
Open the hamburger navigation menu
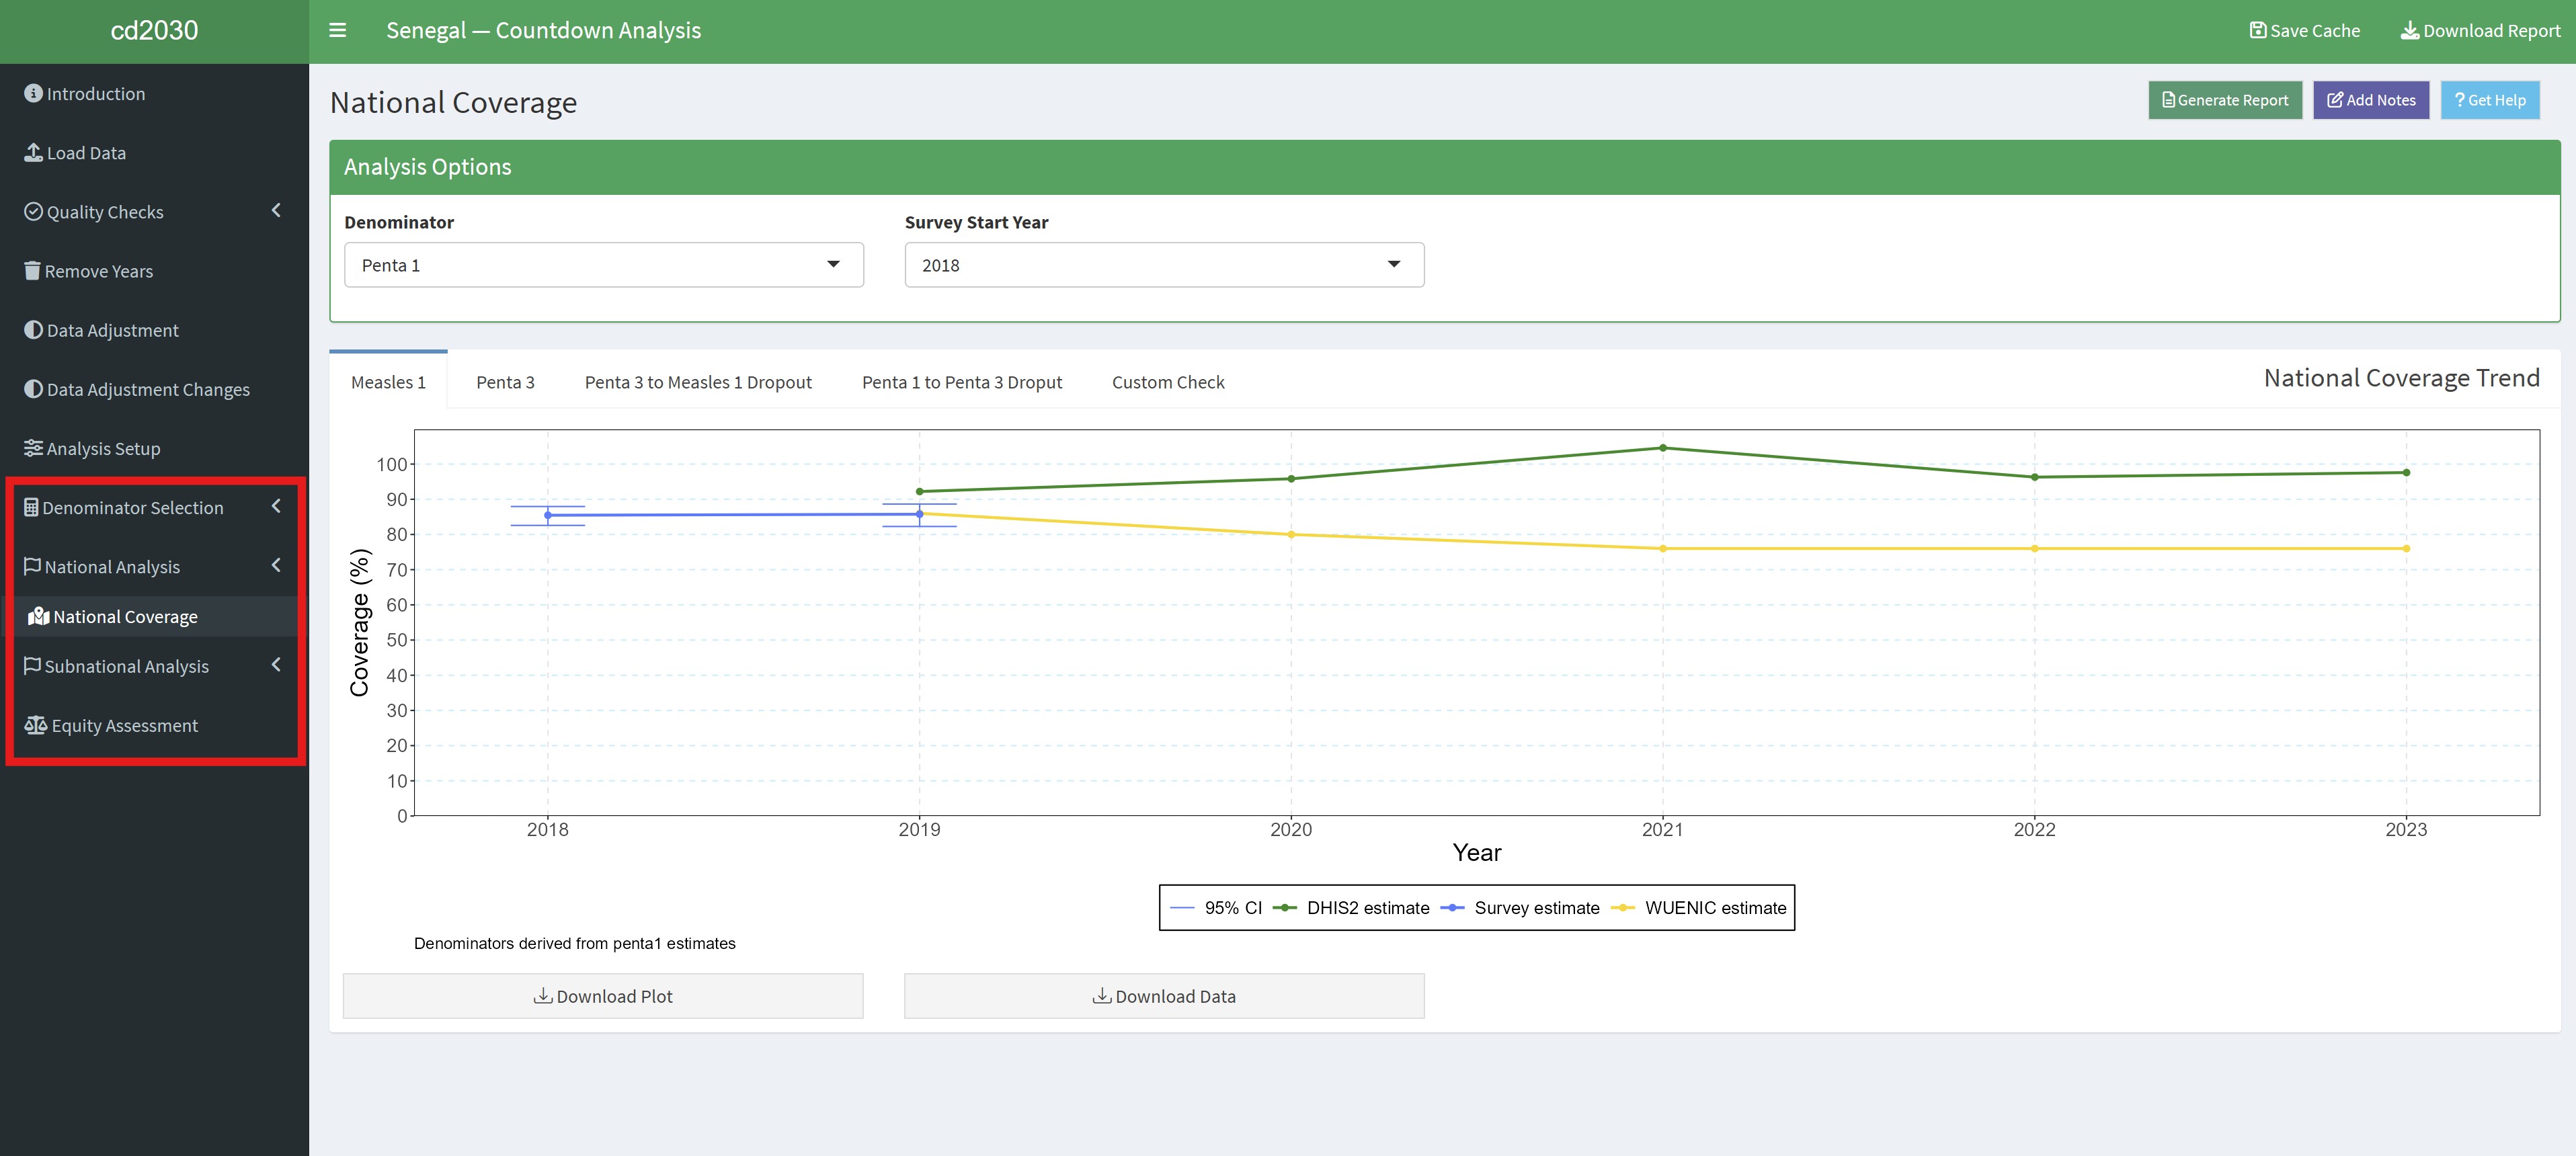tap(337, 30)
